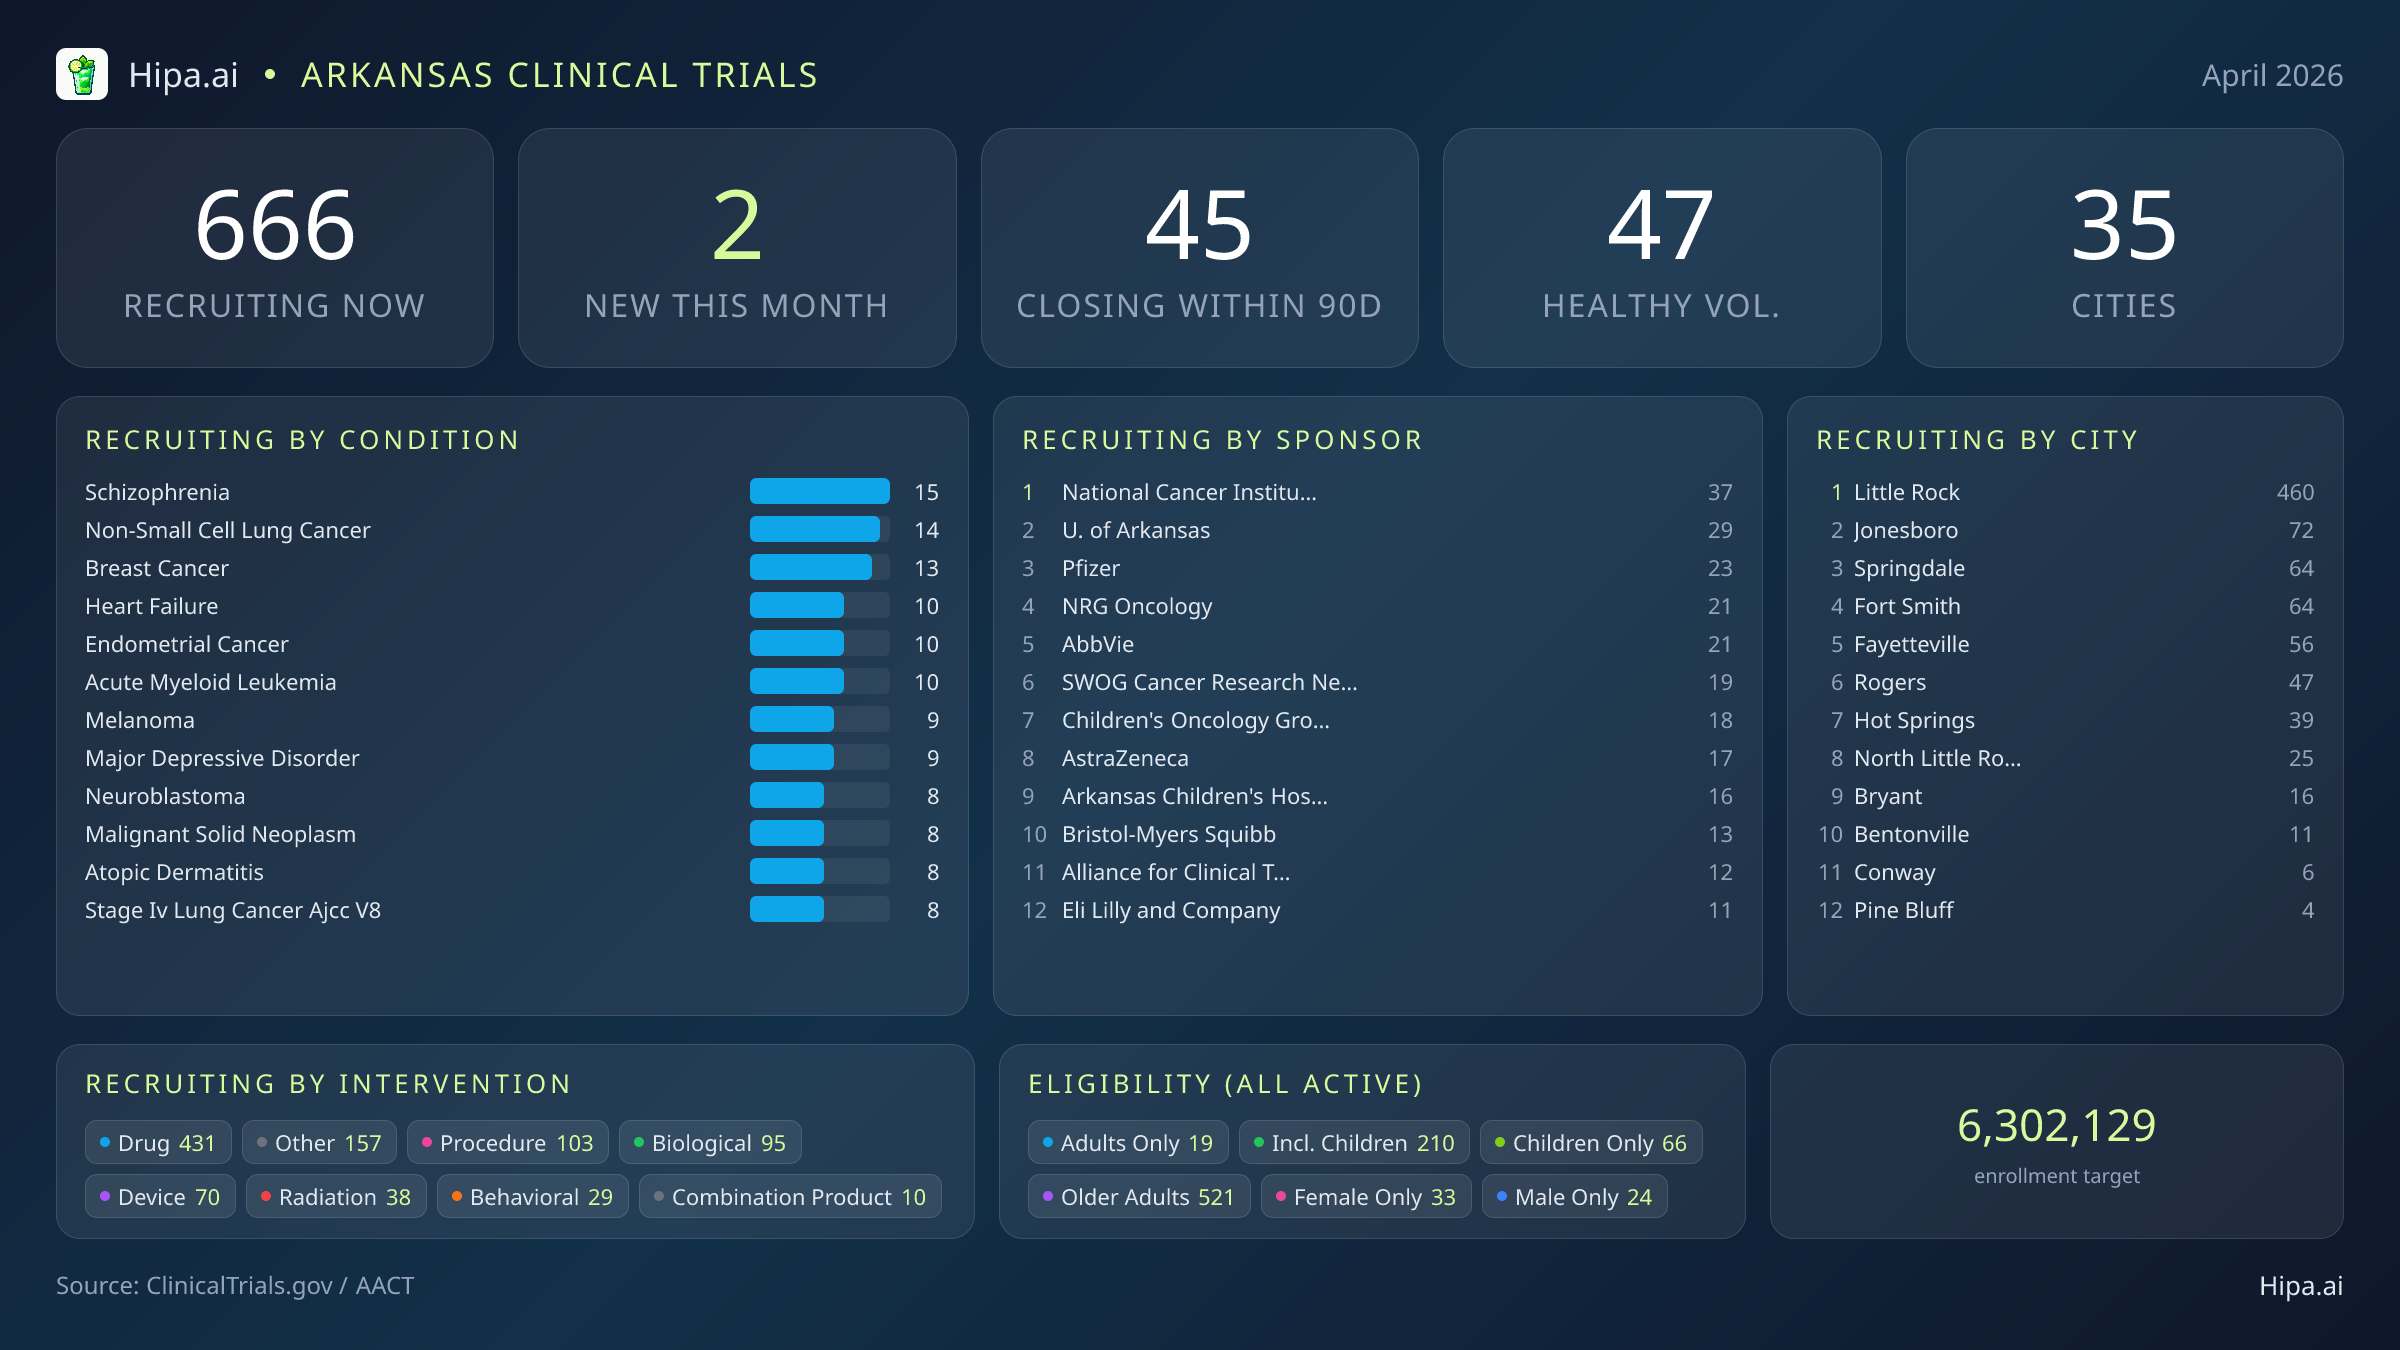Select the North Little Ro... city row

(2065, 758)
